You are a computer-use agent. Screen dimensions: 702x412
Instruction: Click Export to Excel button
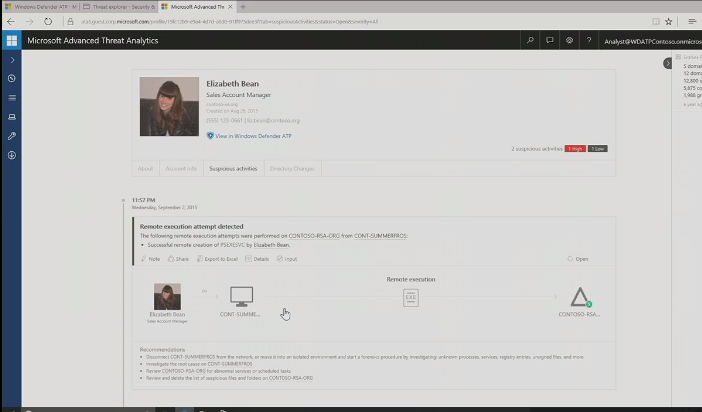pyautogui.click(x=221, y=258)
